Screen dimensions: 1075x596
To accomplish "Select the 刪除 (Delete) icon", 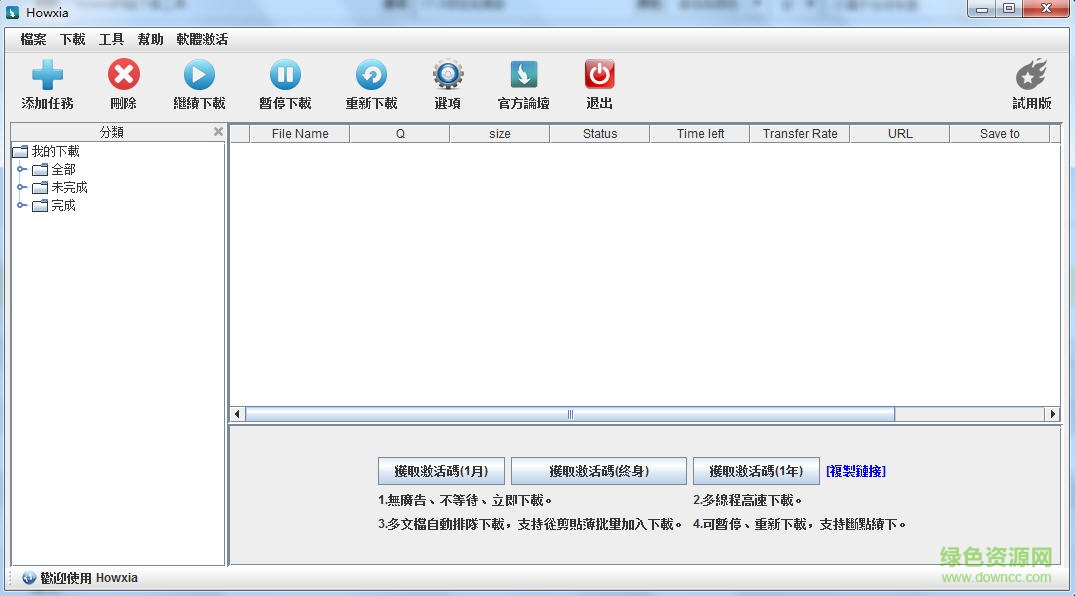I will (122, 82).
